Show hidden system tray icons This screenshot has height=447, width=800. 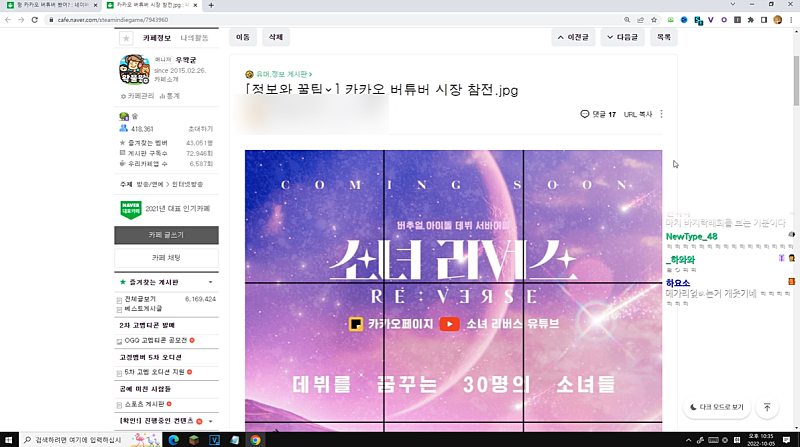coord(688,440)
